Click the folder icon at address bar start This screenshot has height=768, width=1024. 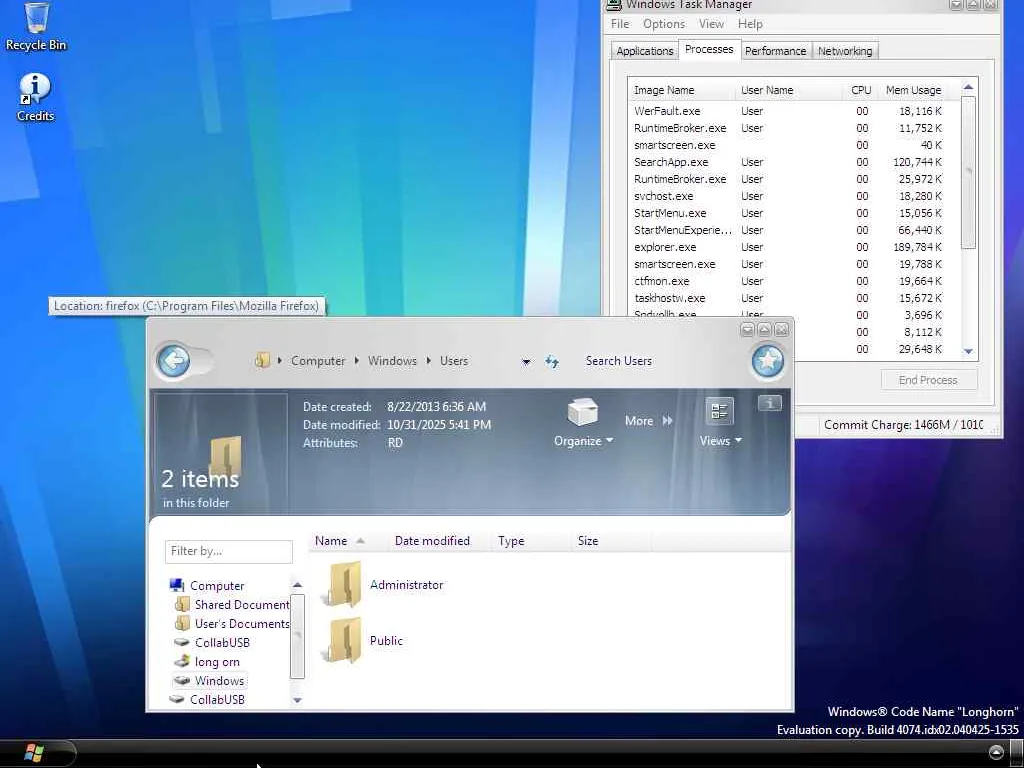263,360
